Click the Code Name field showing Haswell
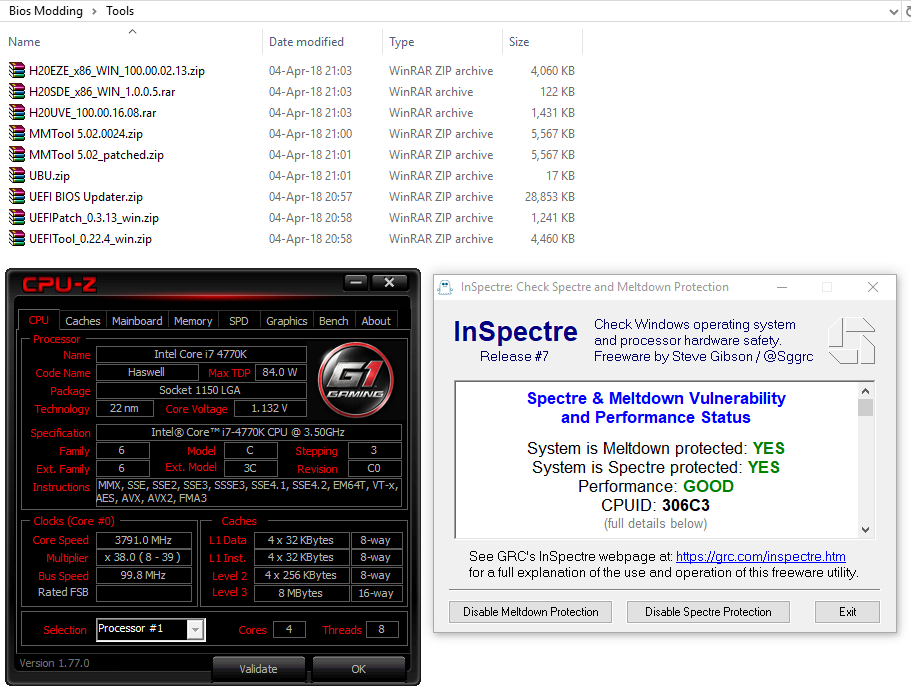Screen dimensions: 911x697 click(147, 372)
